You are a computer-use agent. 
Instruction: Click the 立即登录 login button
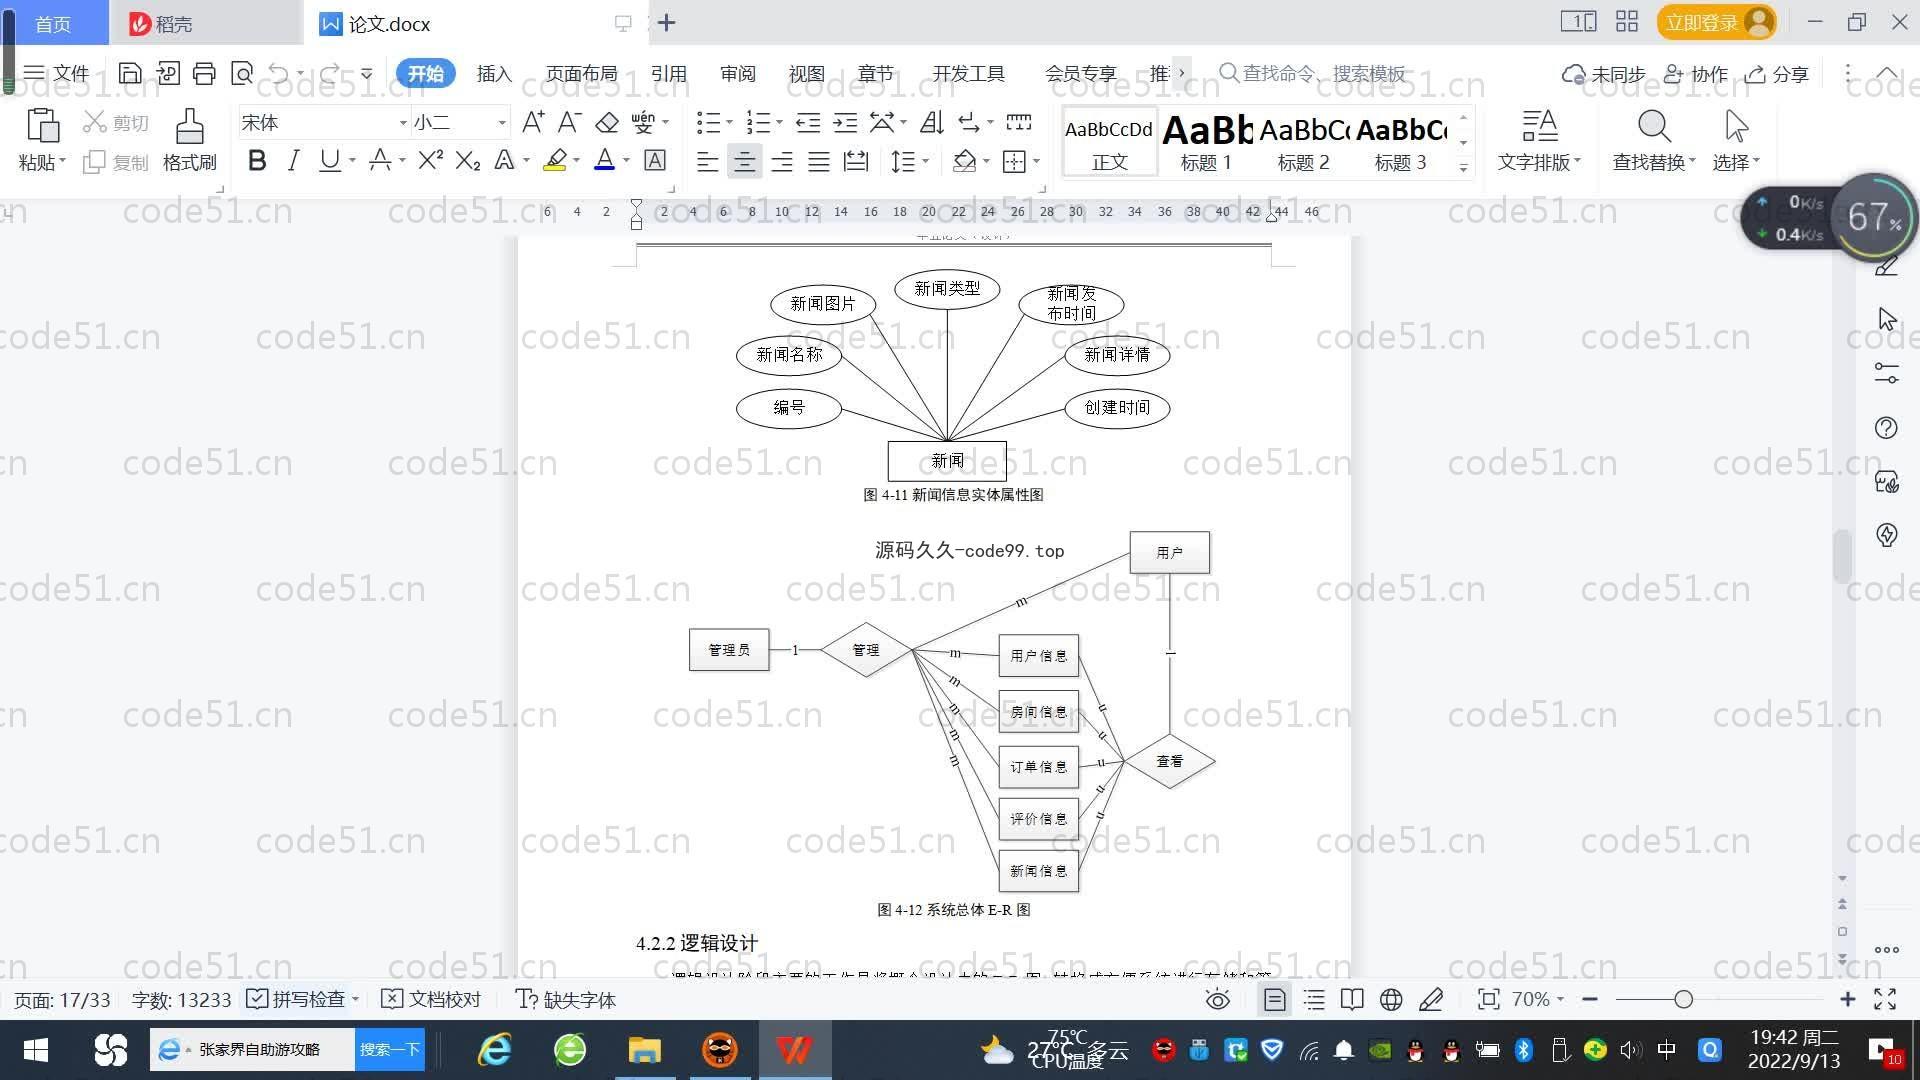click(1716, 22)
